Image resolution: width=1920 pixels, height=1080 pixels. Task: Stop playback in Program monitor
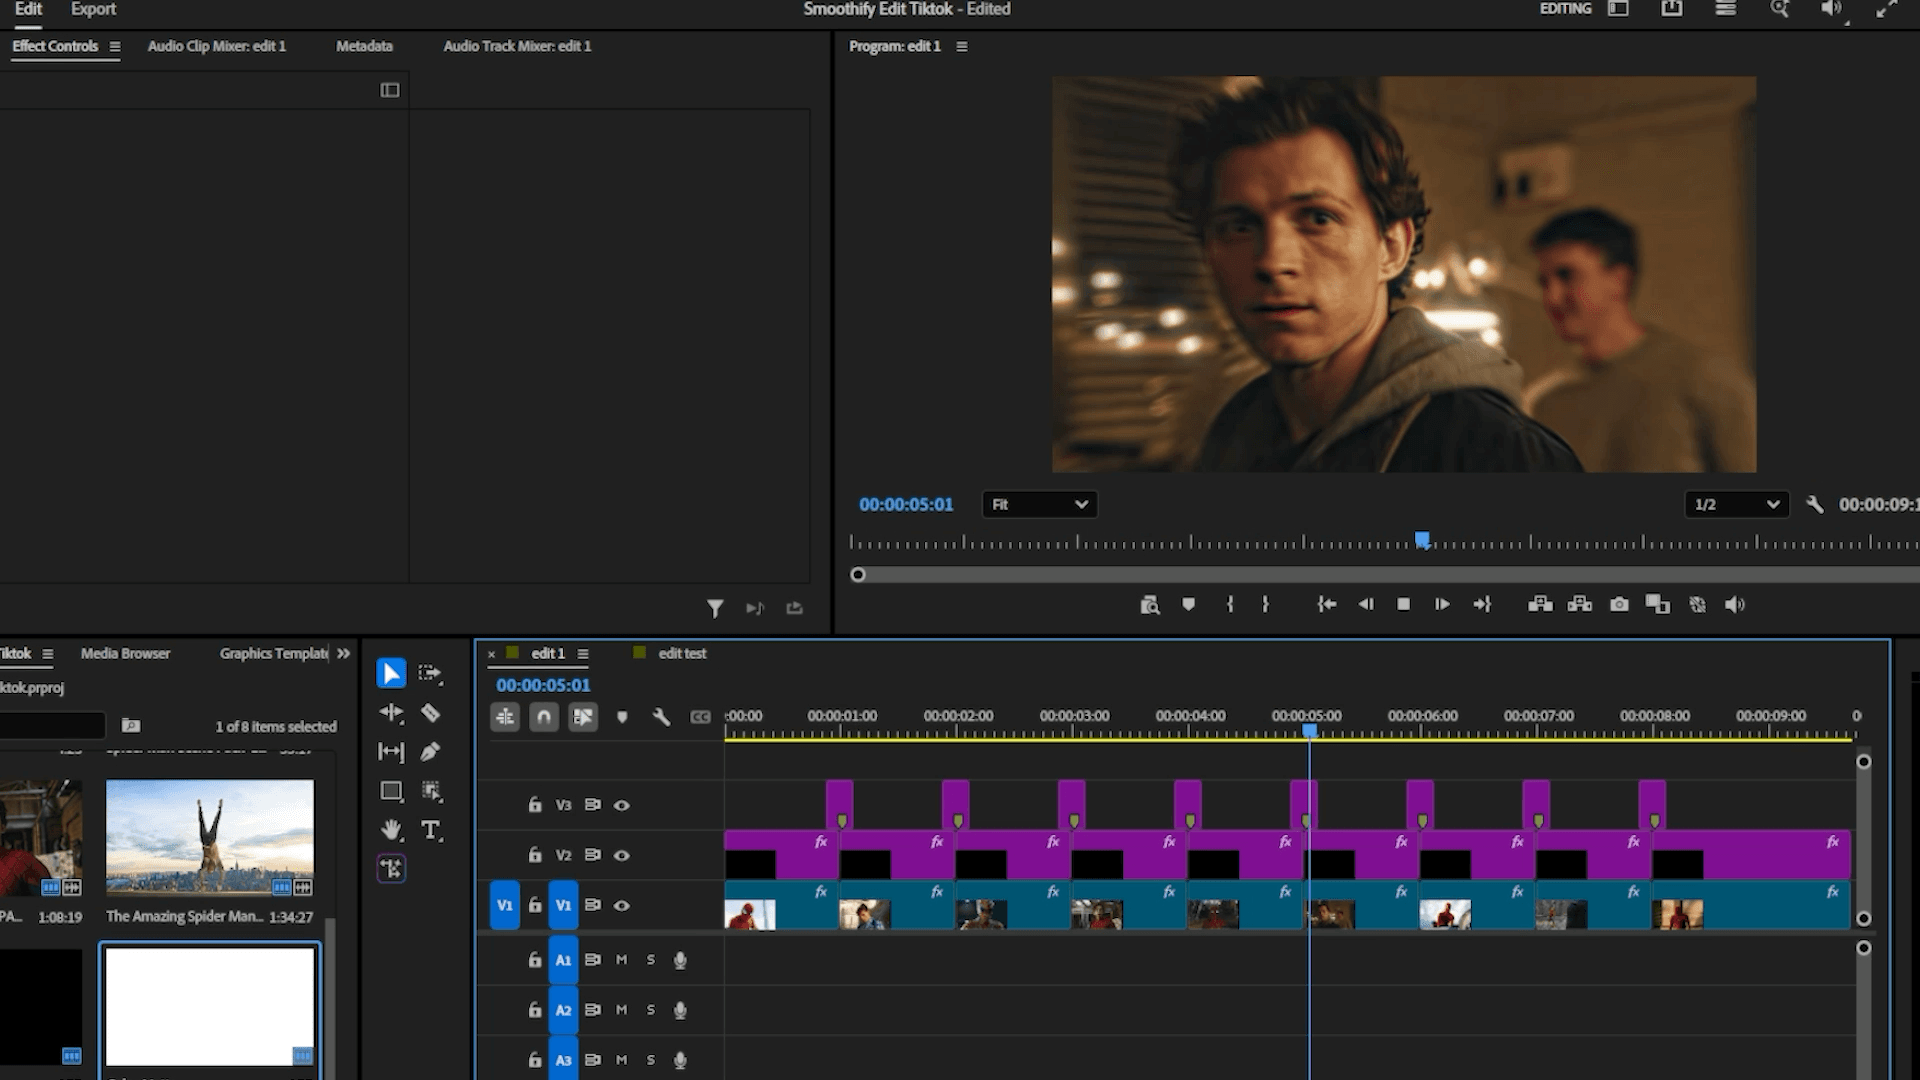pyautogui.click(x=1403, y=604)
